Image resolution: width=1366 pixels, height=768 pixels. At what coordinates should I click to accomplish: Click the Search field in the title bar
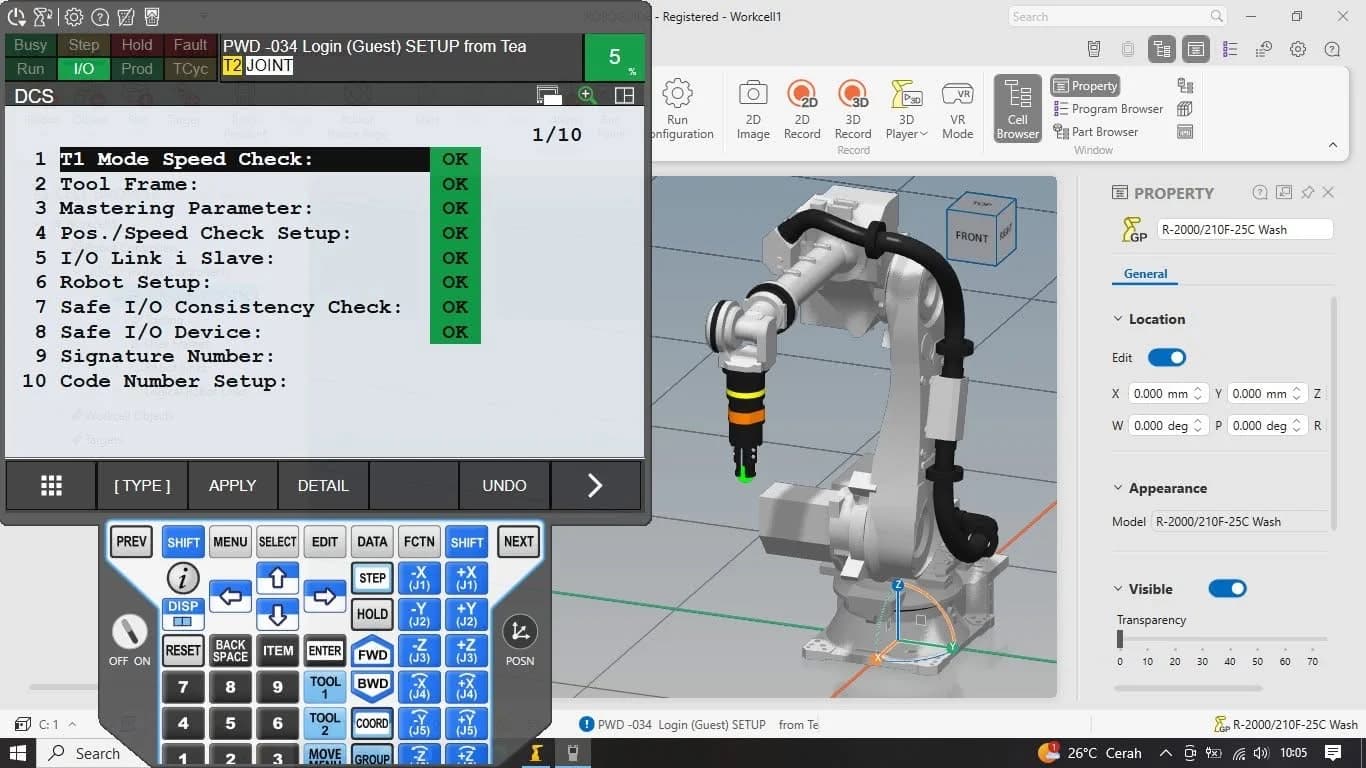(1117, 16)
